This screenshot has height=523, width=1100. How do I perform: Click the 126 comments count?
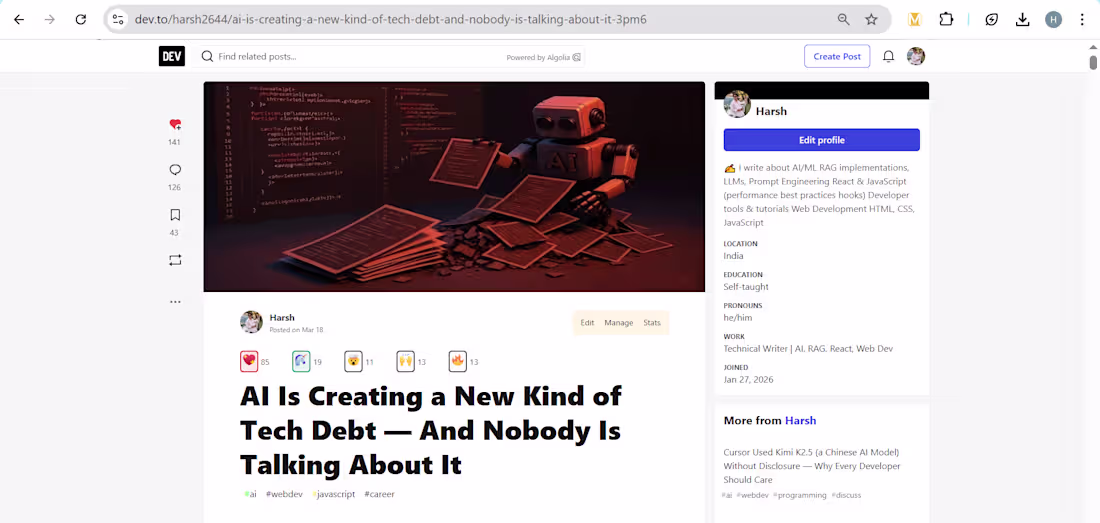click(175, 187)
